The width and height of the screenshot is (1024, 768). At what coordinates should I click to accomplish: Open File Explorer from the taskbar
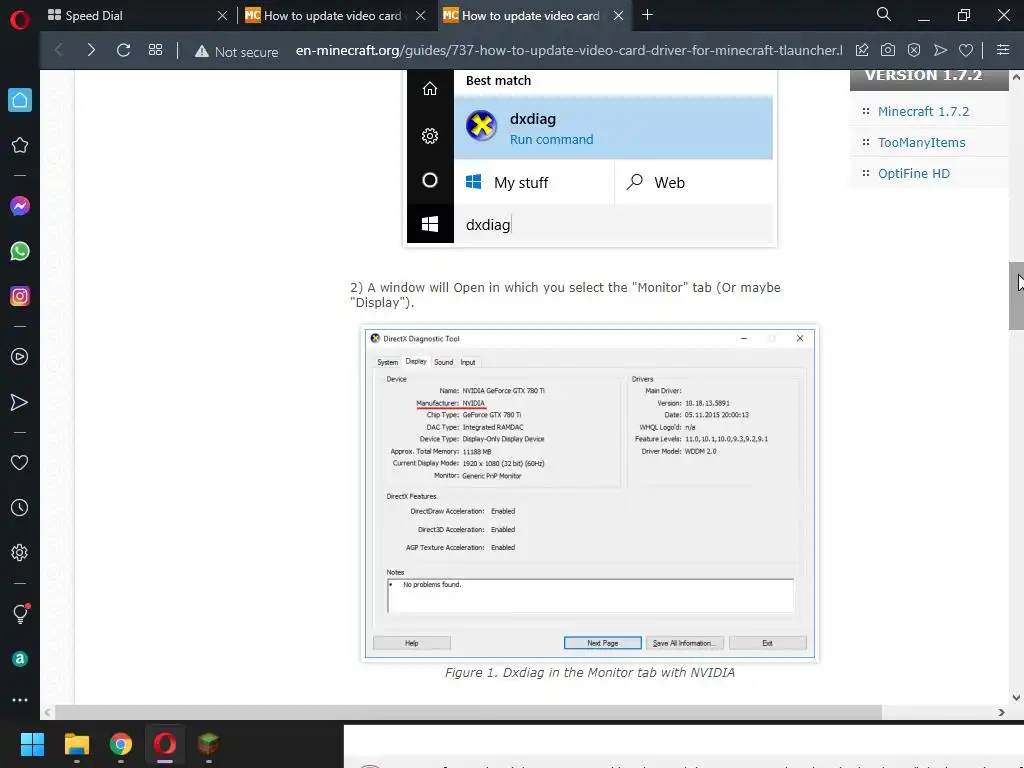(76, 744)
